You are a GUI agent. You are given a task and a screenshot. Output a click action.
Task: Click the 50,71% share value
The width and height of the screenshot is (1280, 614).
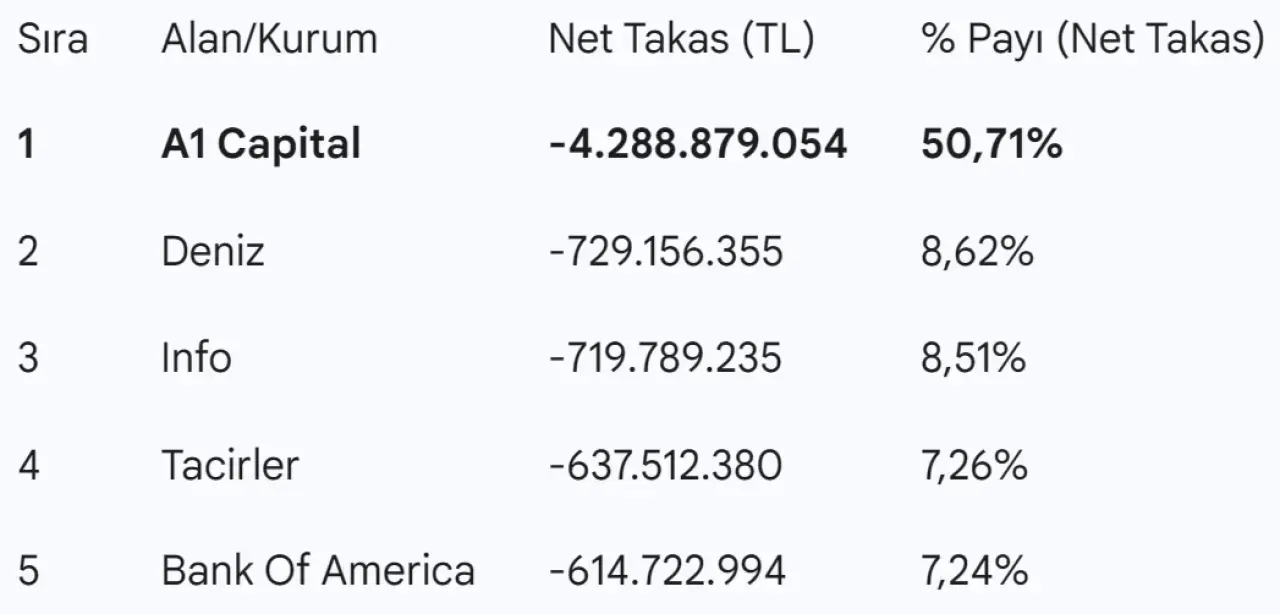click(x=991, y=145)
